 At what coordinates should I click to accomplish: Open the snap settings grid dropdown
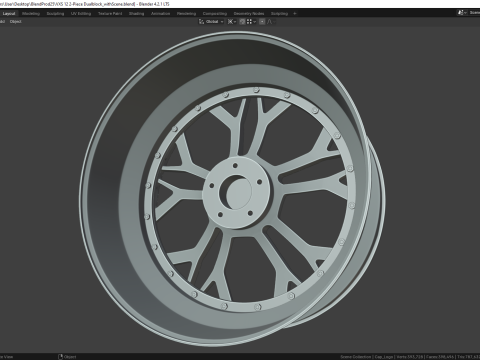tap(251, 22)
